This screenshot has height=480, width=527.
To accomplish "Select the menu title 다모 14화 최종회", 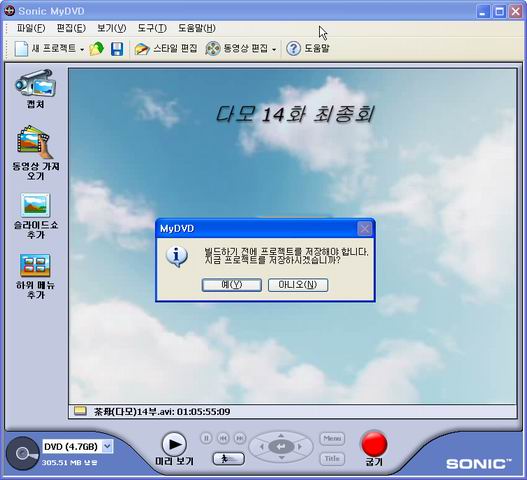I will (294, 114).
